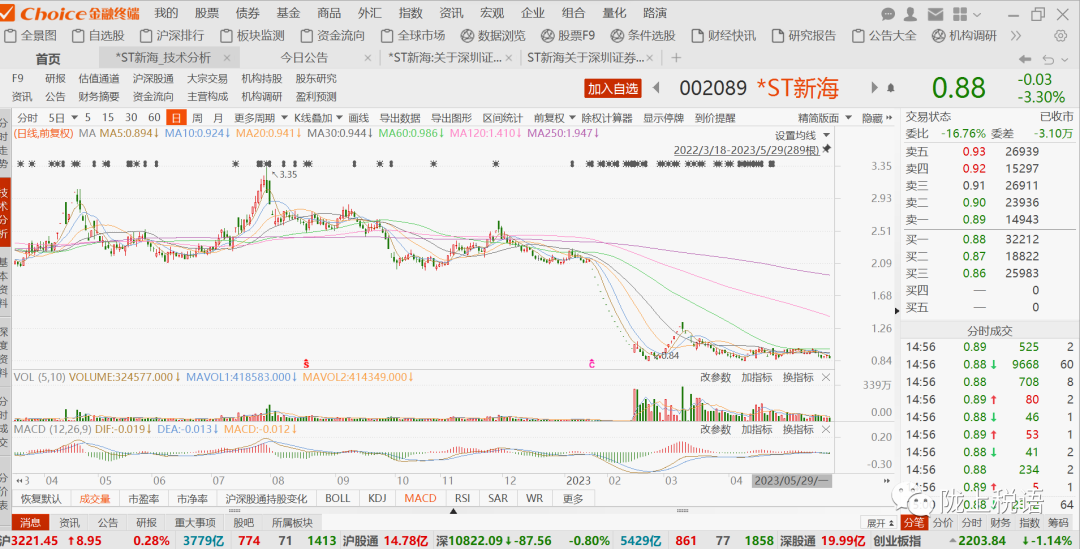Open 全景图 in the toolbar
The width and height of the screenshot is (1080, 549).
click(30, 35)
